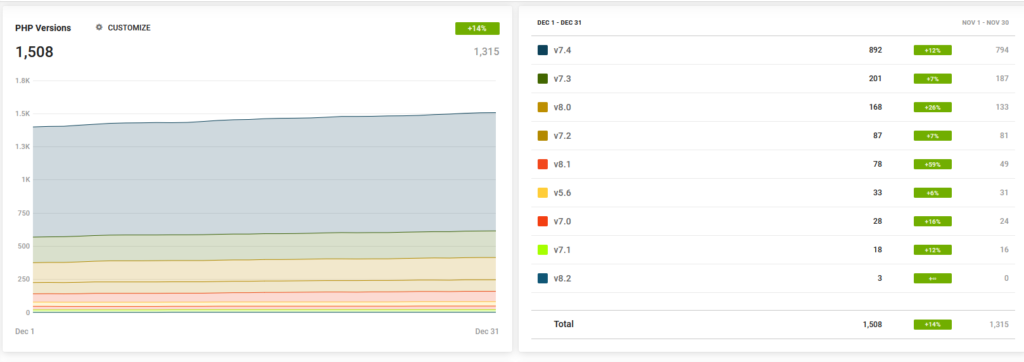
Task: Select the v7.4 color swatch
Action: 543,50
